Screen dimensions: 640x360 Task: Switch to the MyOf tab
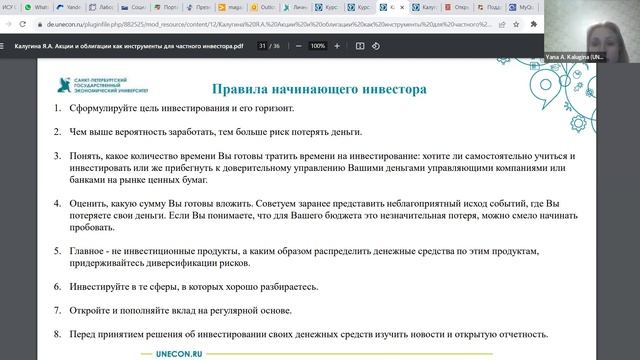tap(521, 7)
